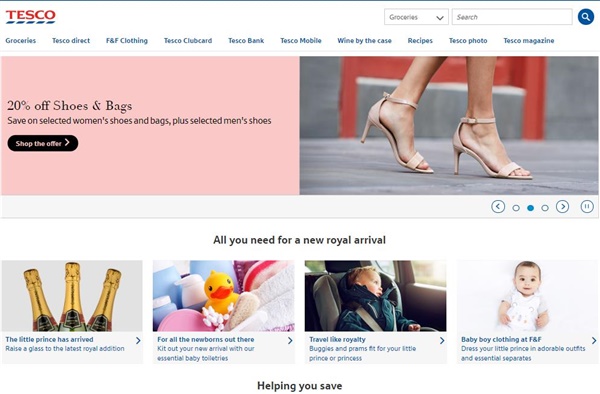Pause the banner carousel
This screenshot has width=600, height=394.
587,207
